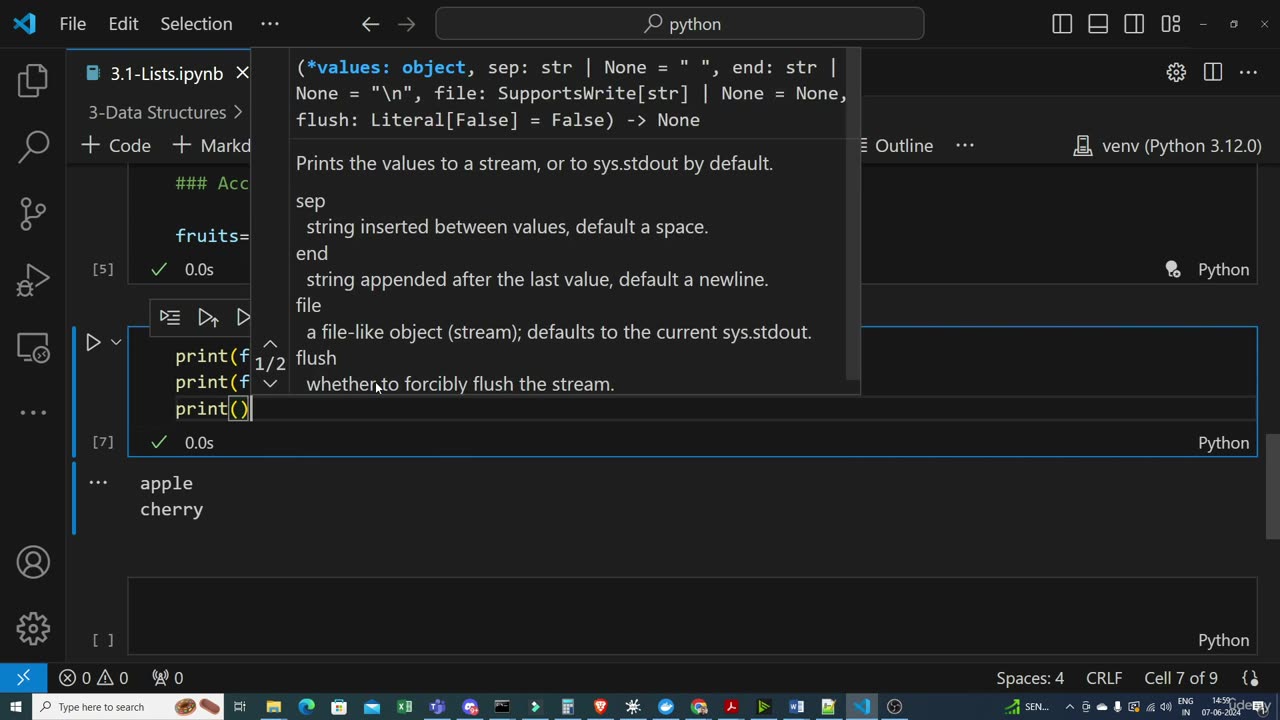The height and width of the screenshot is (720, 1280).
Task: Open the File menu
Action: pyautogui.click(x=73, y=24)
